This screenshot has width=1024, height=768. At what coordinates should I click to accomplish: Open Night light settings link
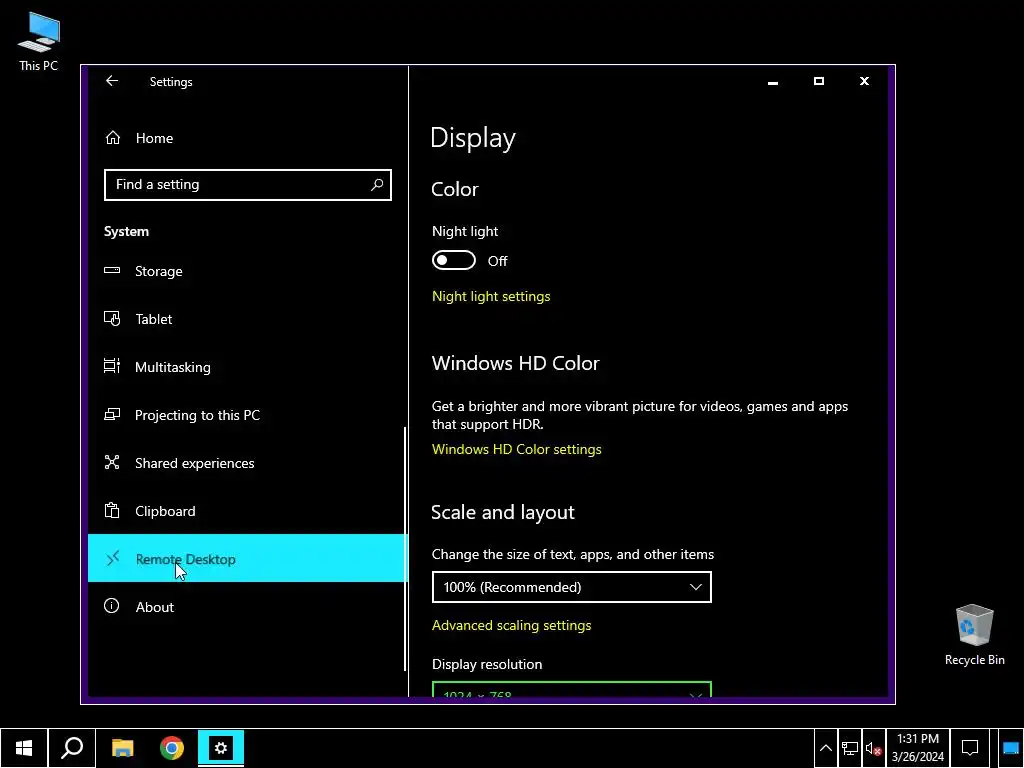coord(491,296)
